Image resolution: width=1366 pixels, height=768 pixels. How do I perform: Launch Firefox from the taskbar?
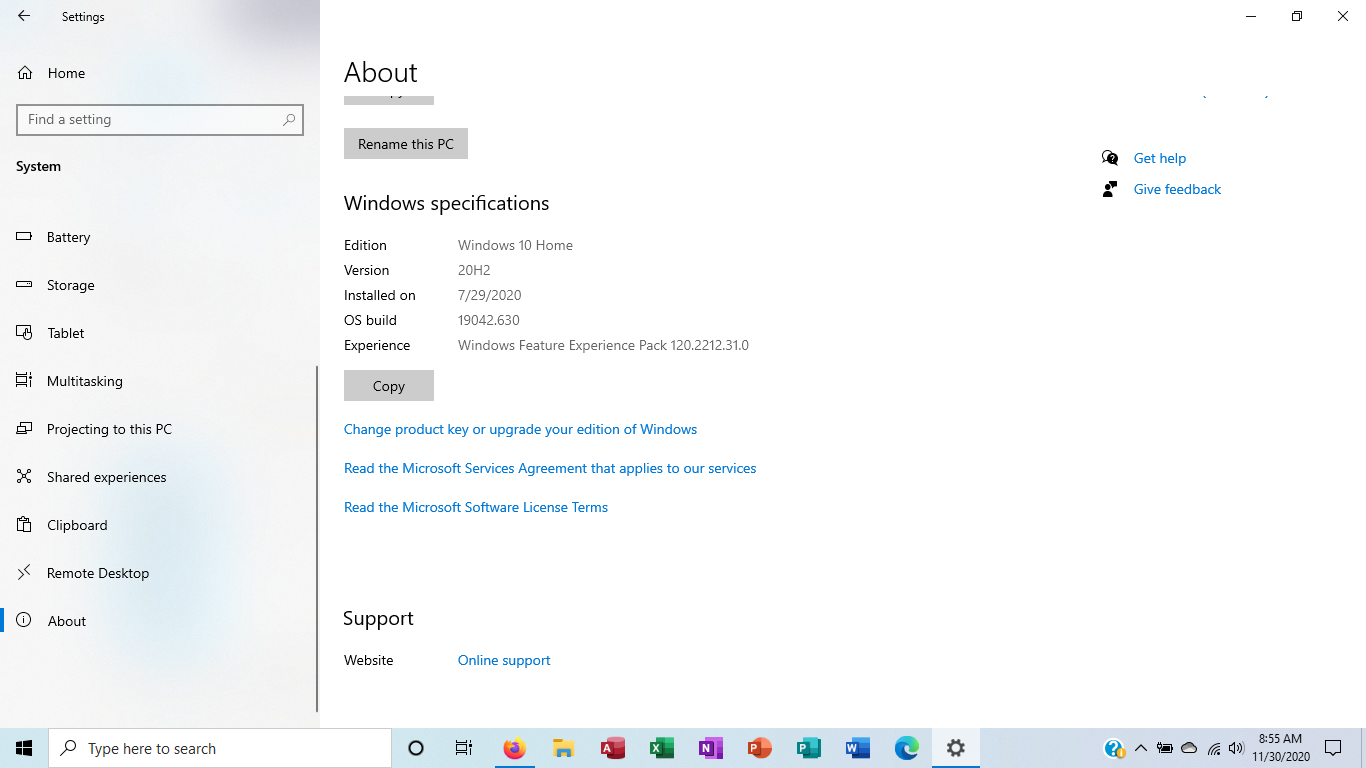[x=514, y=747]
